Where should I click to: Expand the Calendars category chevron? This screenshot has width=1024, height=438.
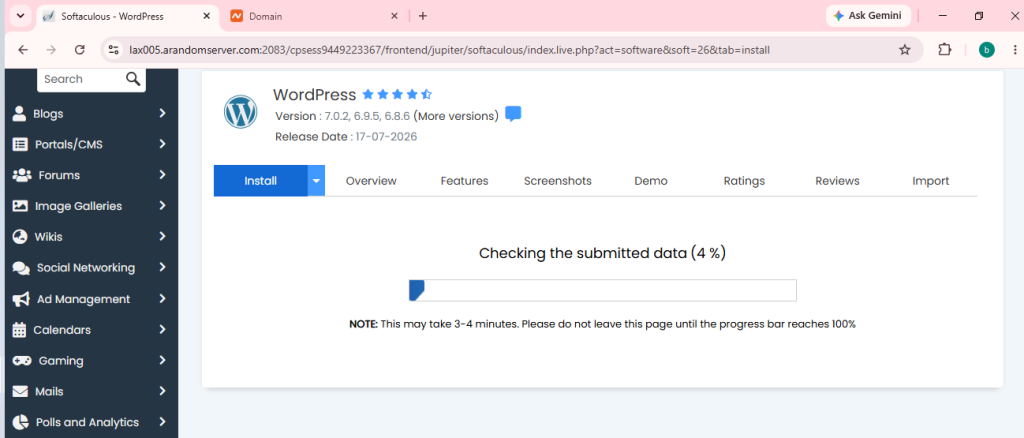click(163, 330)
